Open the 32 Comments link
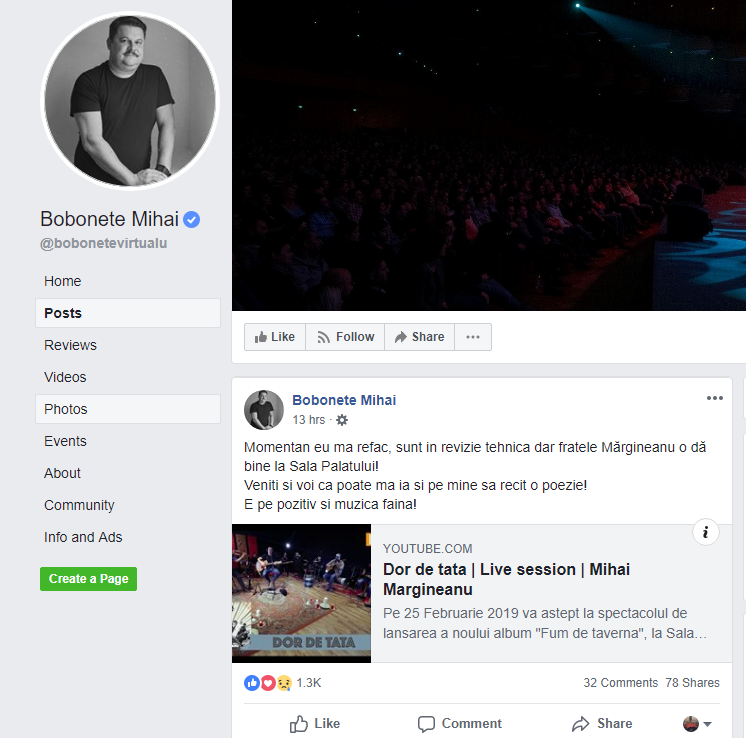 (620, 683)
